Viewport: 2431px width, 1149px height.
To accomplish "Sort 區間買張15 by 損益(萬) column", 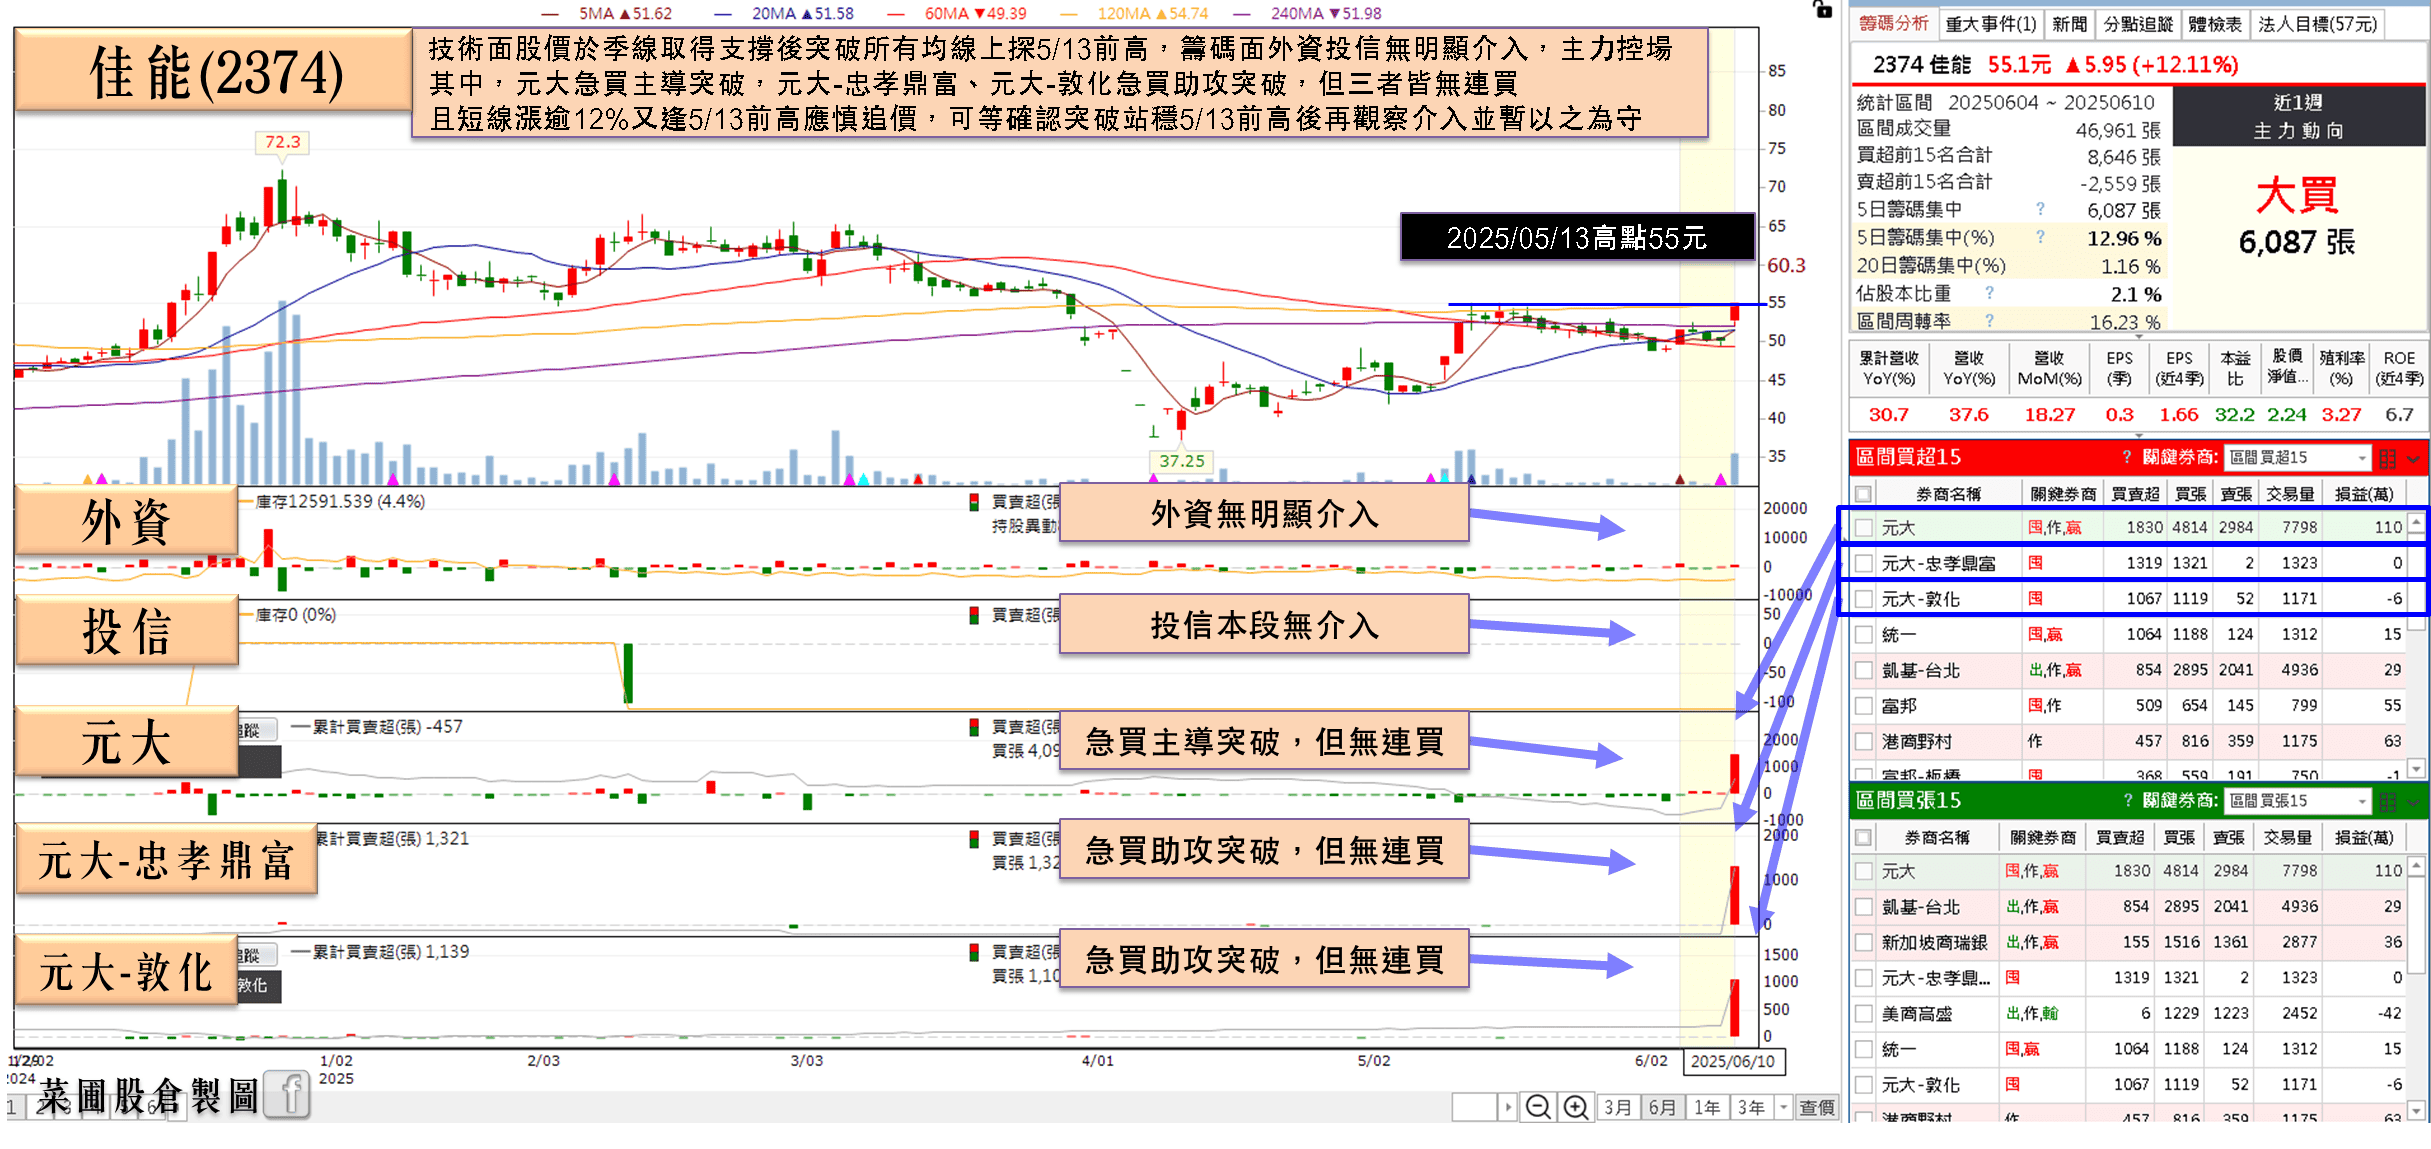I will point(2364,837).
